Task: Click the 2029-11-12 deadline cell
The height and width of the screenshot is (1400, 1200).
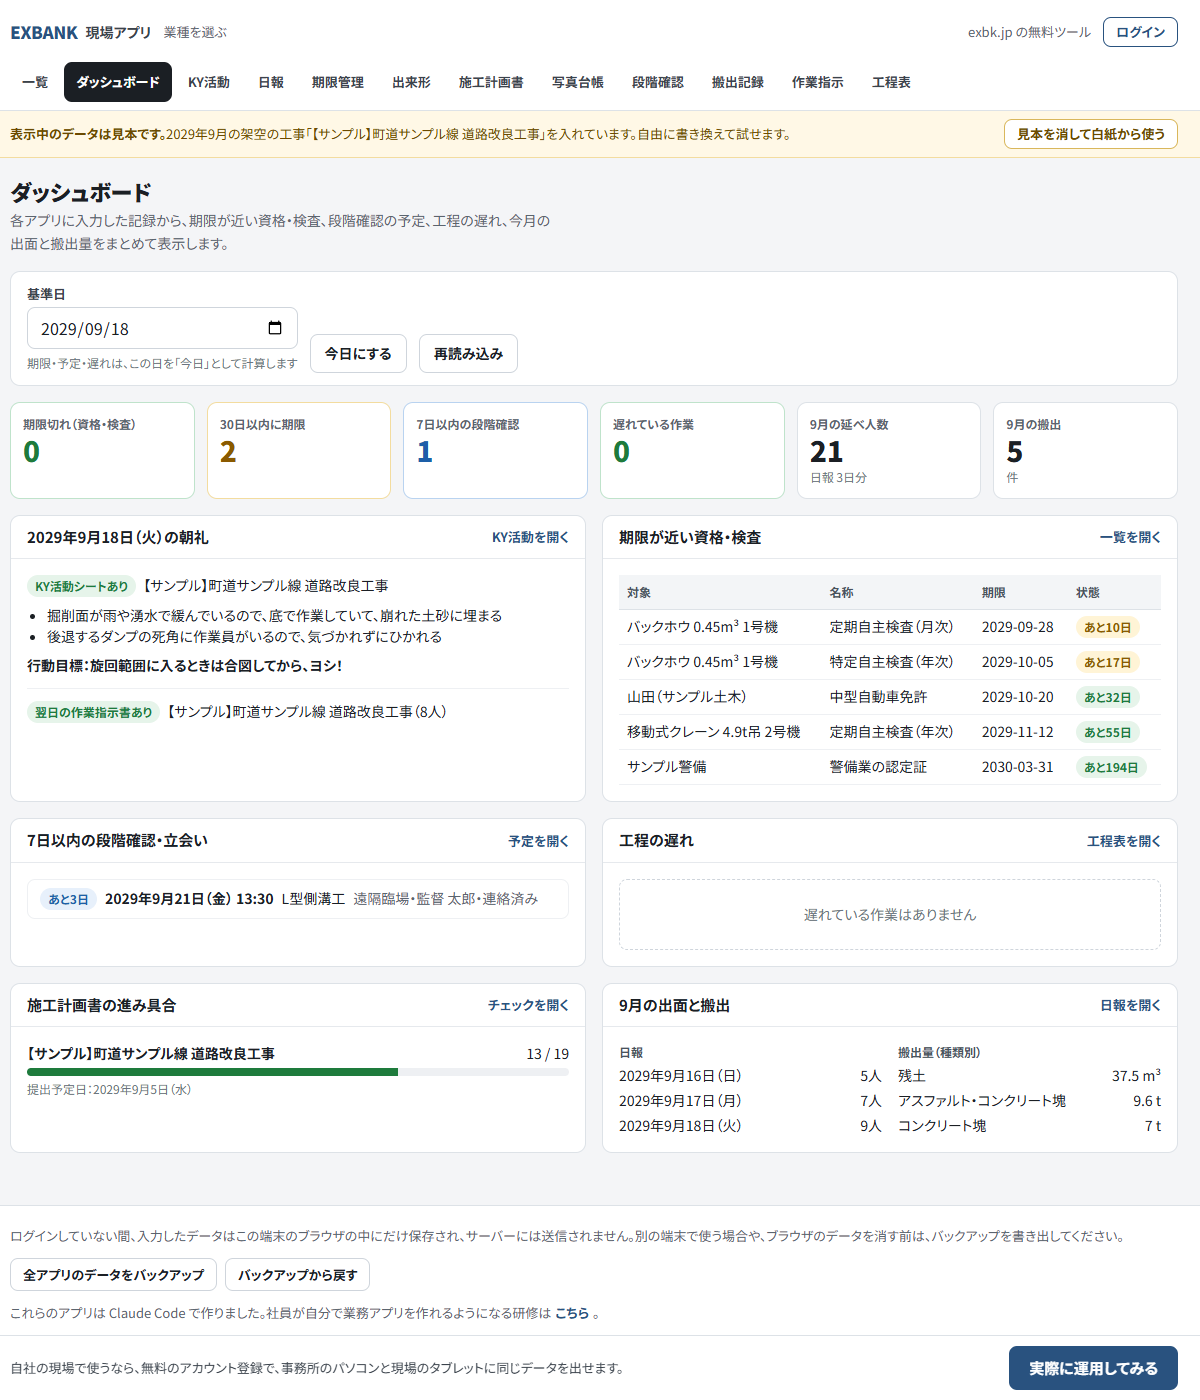Action: 1018,732
